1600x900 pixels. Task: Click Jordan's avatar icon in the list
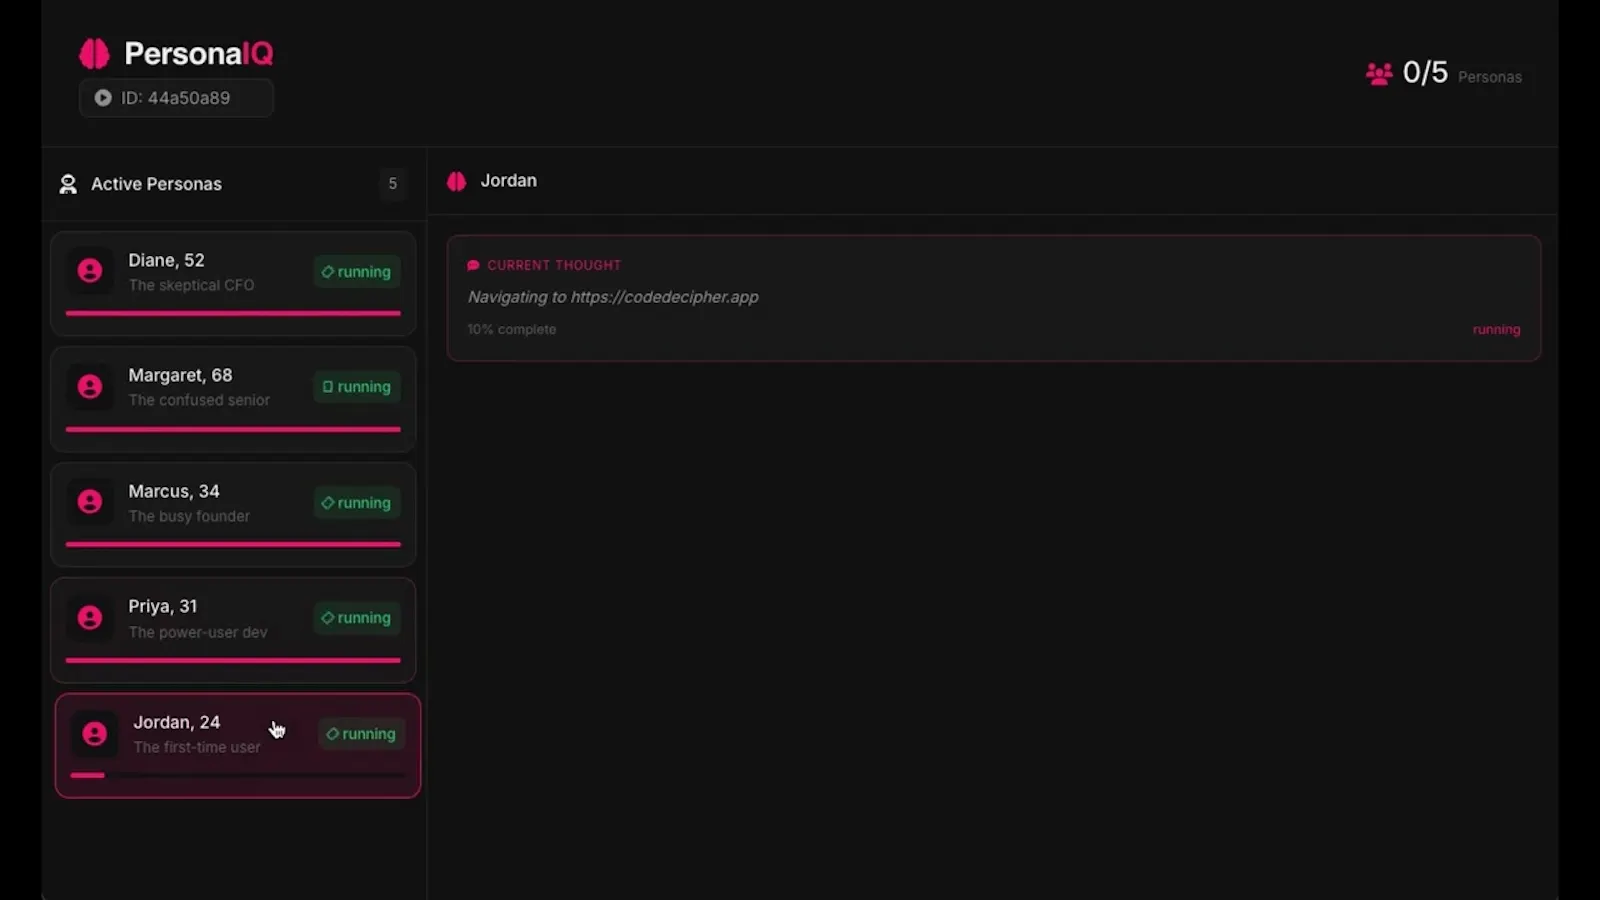[x=95, y=734]
